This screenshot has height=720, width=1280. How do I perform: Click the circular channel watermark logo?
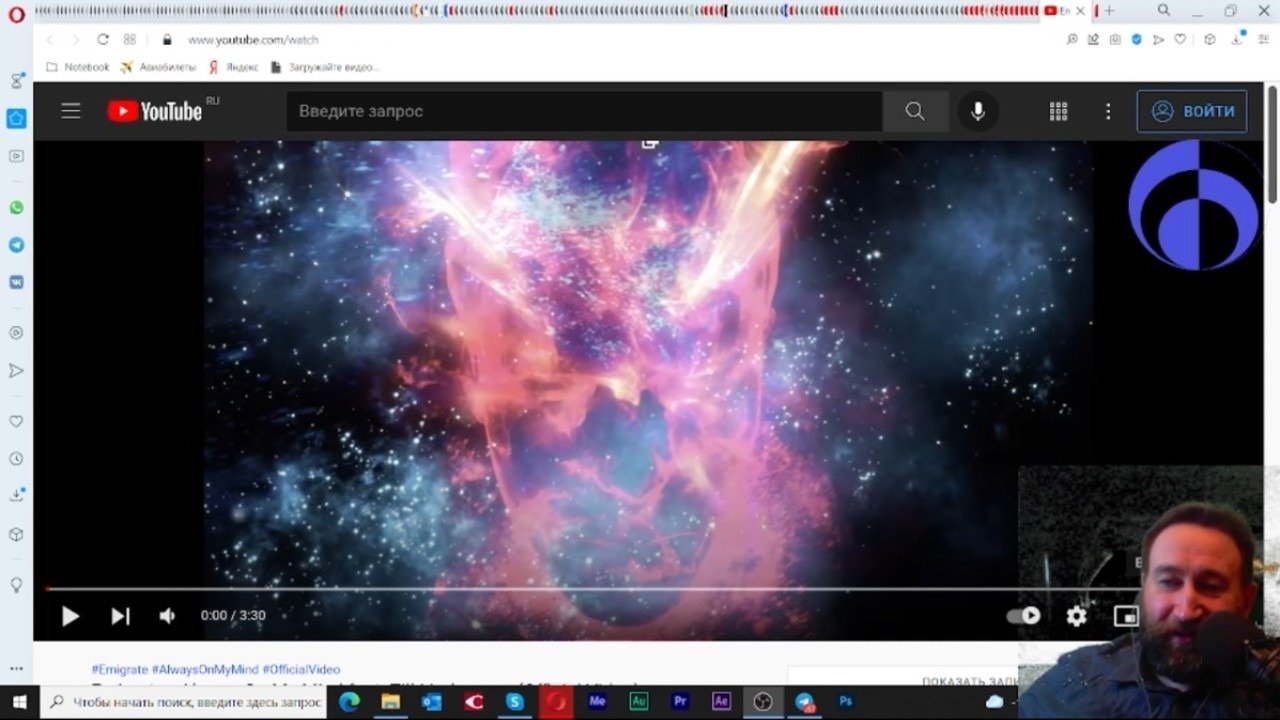click(x=1194, y=205)
